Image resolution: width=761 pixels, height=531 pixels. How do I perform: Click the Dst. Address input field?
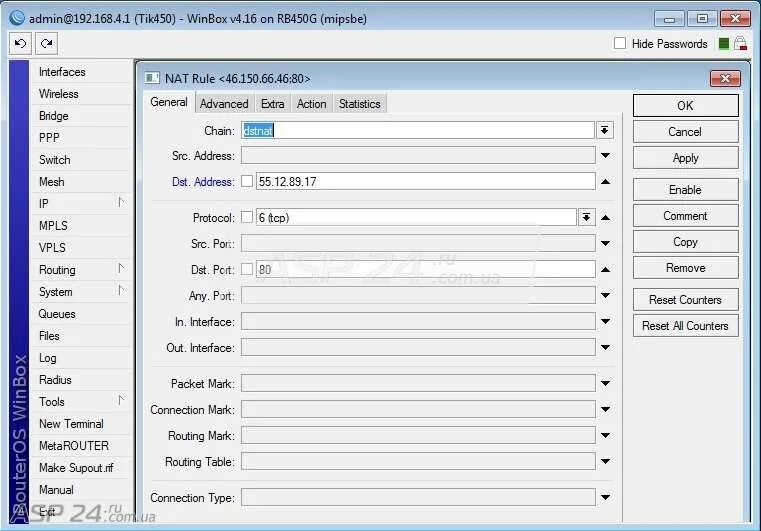point(426,182)
